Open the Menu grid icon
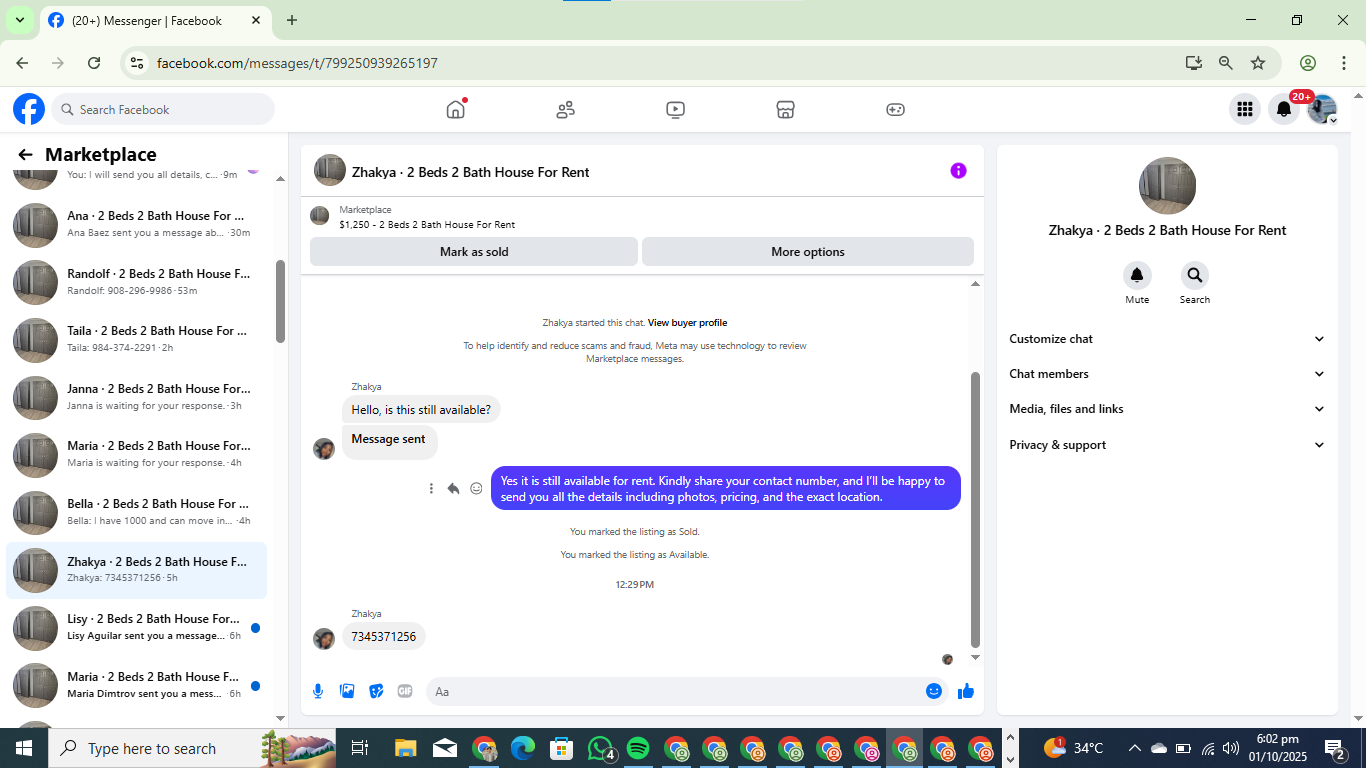Screen dimensions: 1366x768 coord(1245,109)
